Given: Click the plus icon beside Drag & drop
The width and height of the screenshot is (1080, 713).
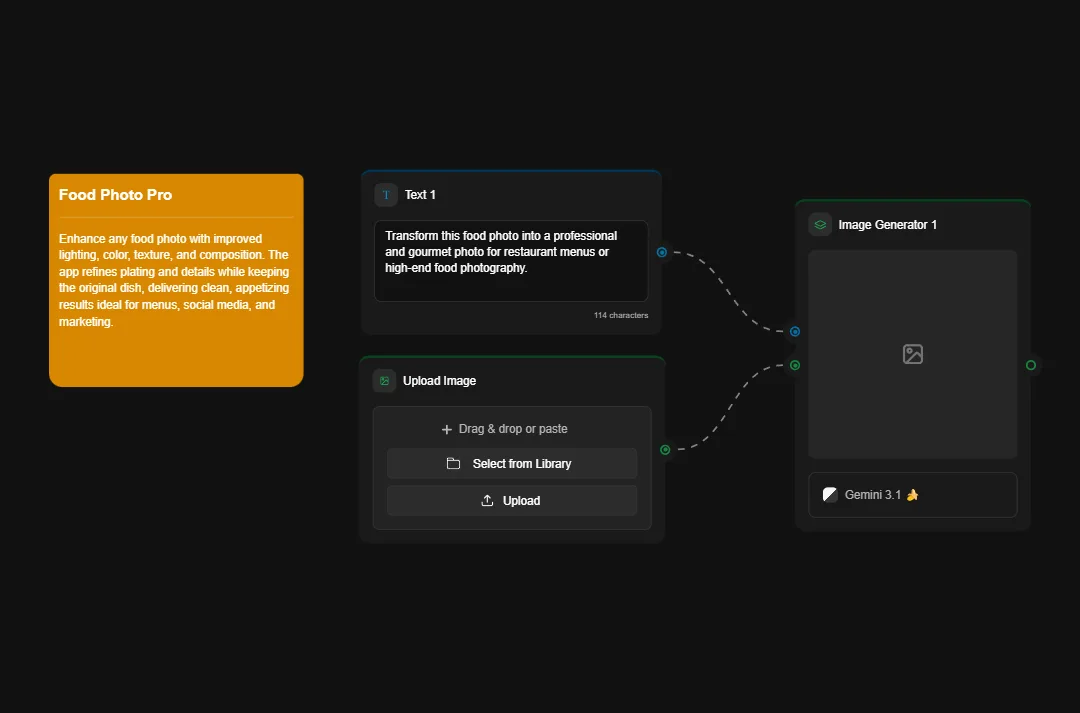Looking at the screenshot, I should (x=447, y=429).
